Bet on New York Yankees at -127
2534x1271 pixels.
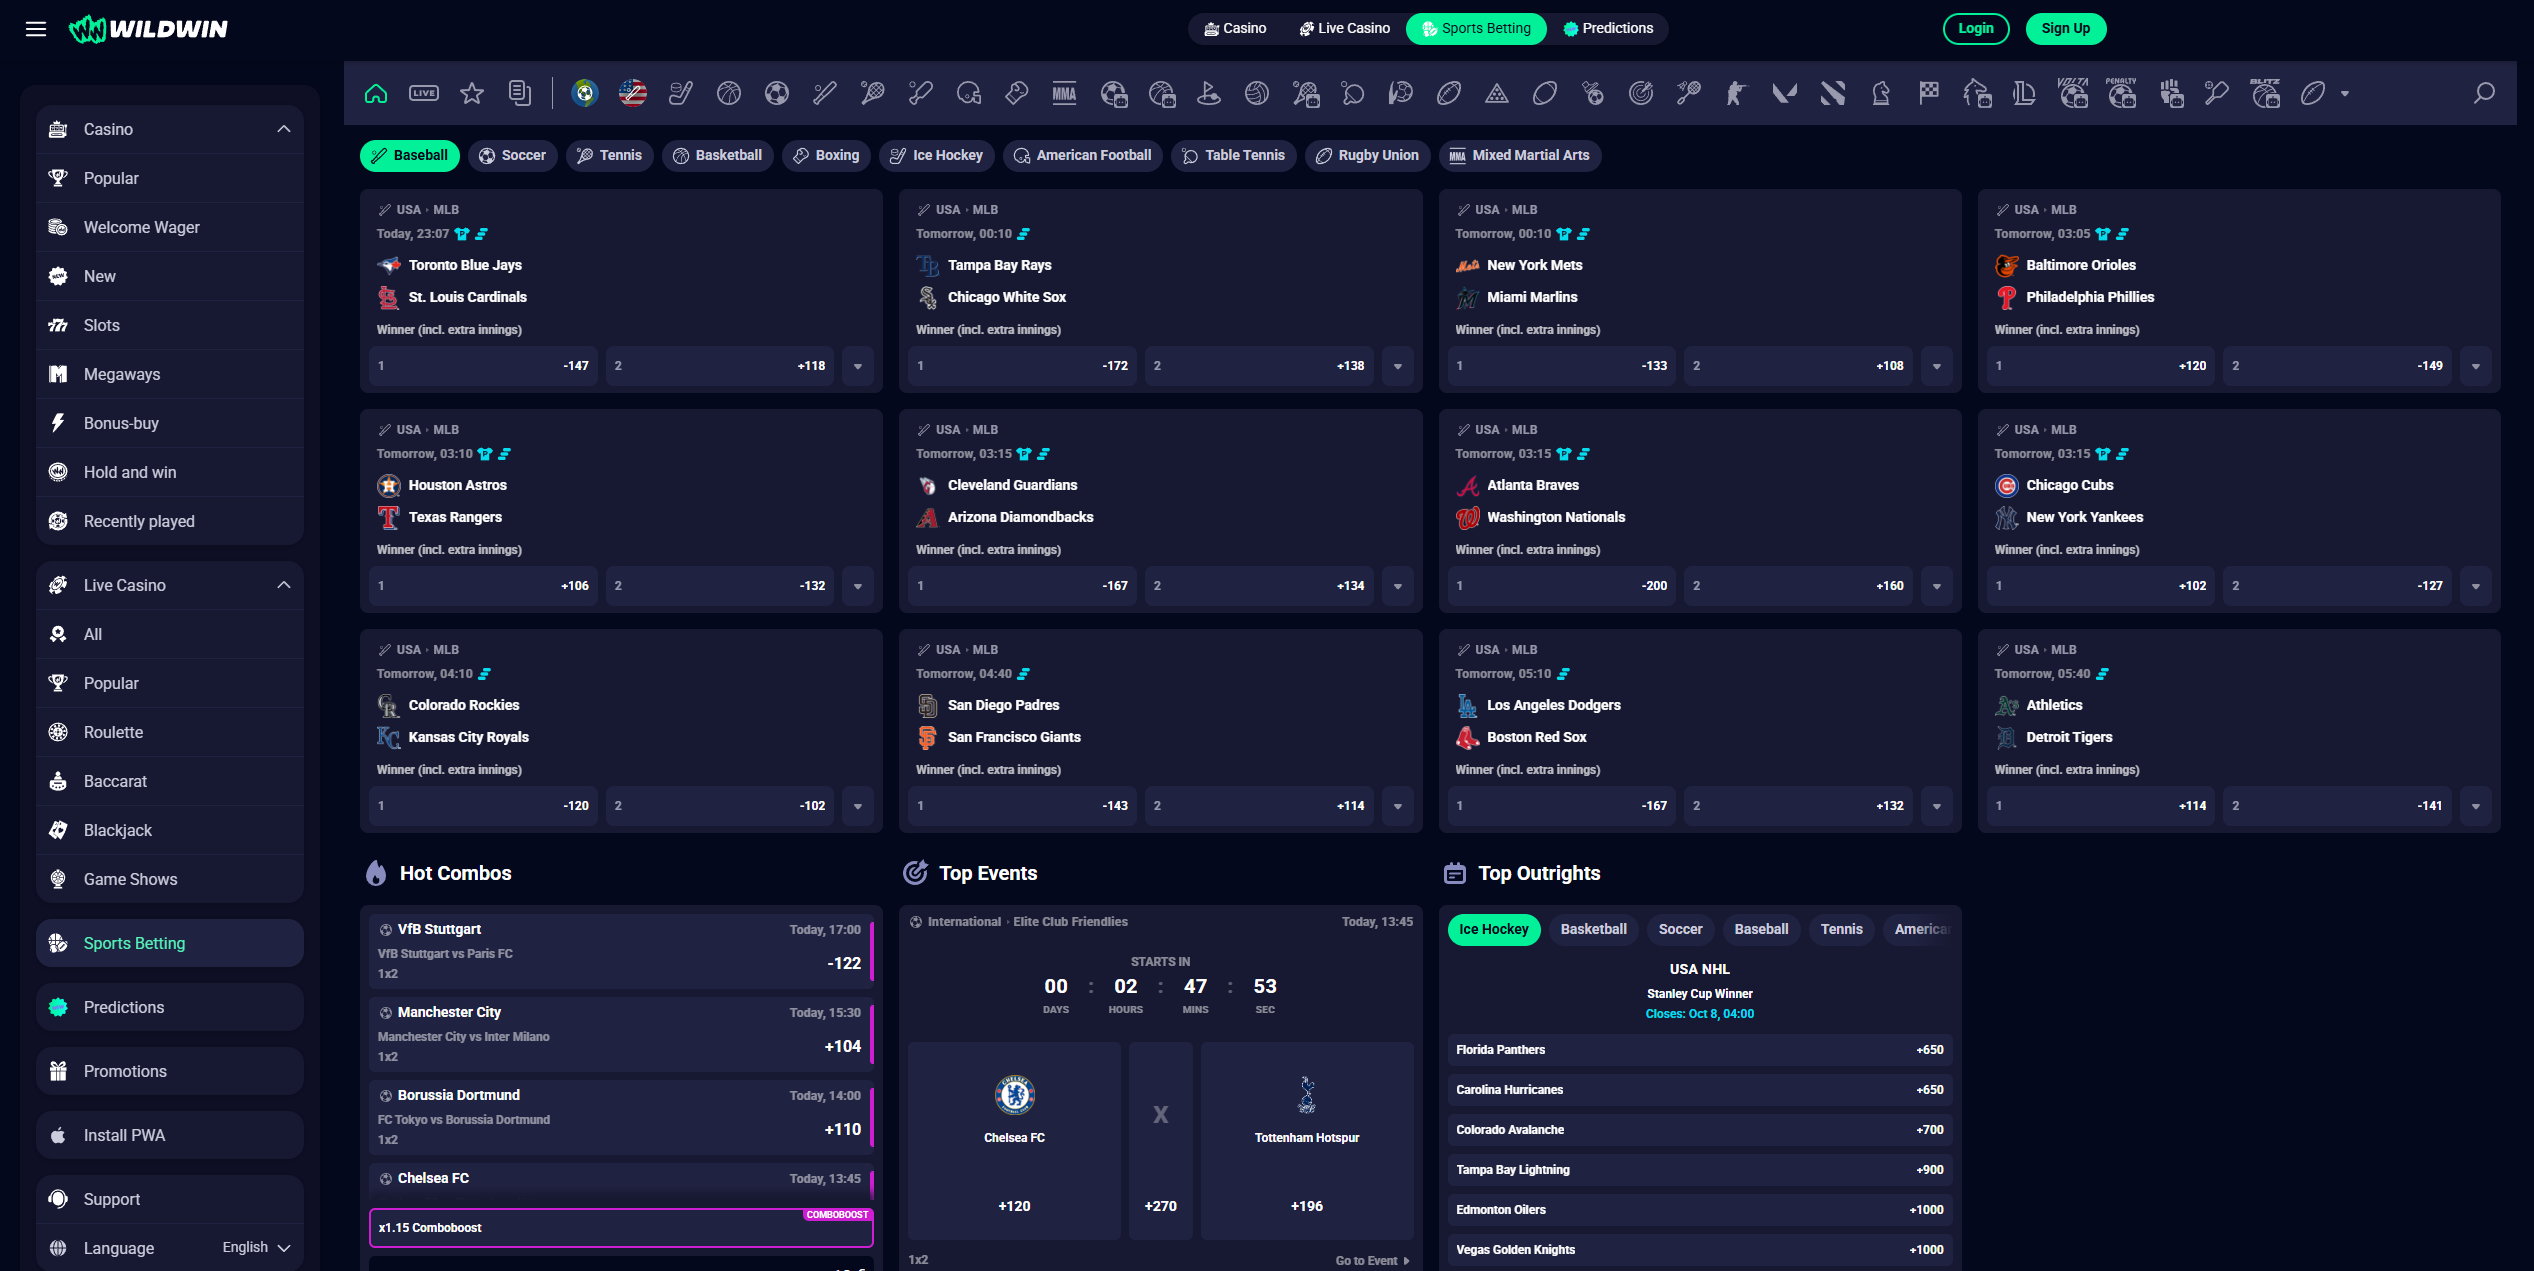[2337, 586]
